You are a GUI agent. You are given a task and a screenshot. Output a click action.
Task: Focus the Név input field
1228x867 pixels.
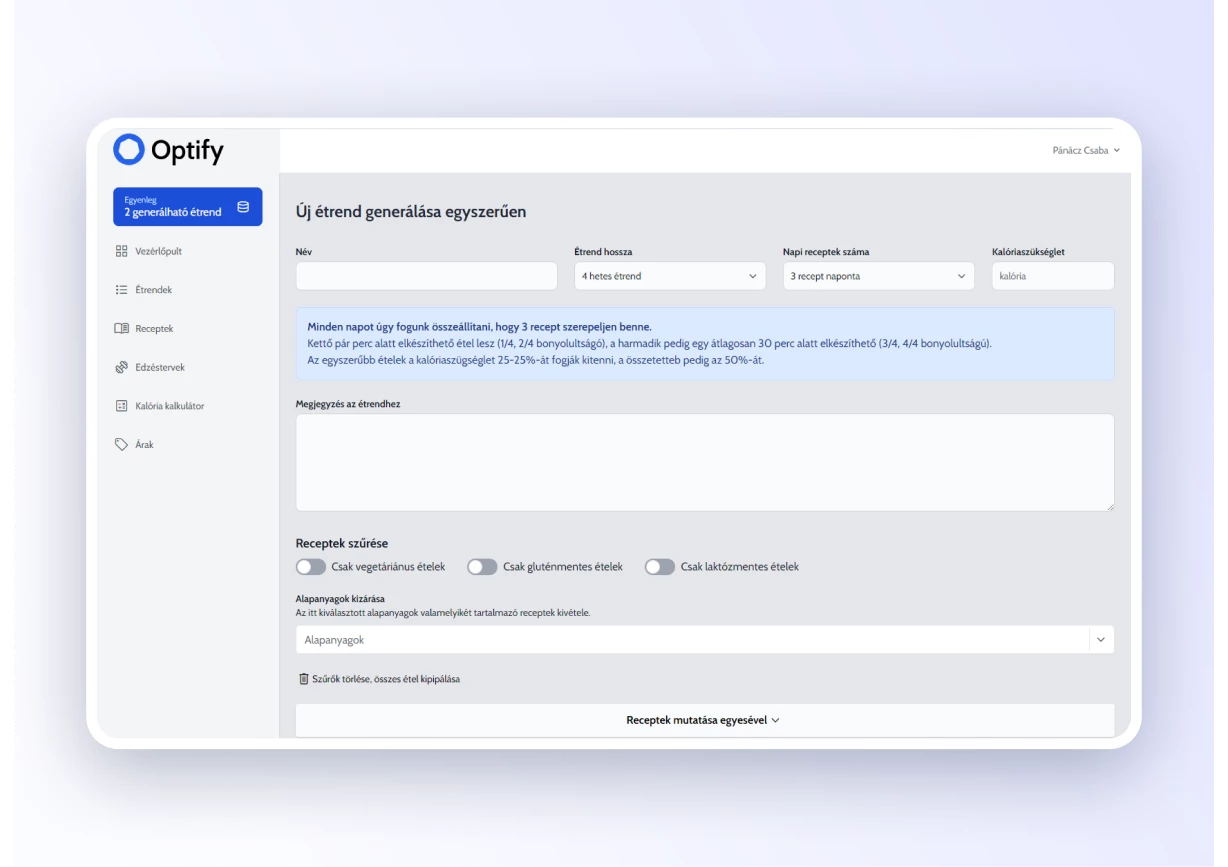[x=427, y=276]
